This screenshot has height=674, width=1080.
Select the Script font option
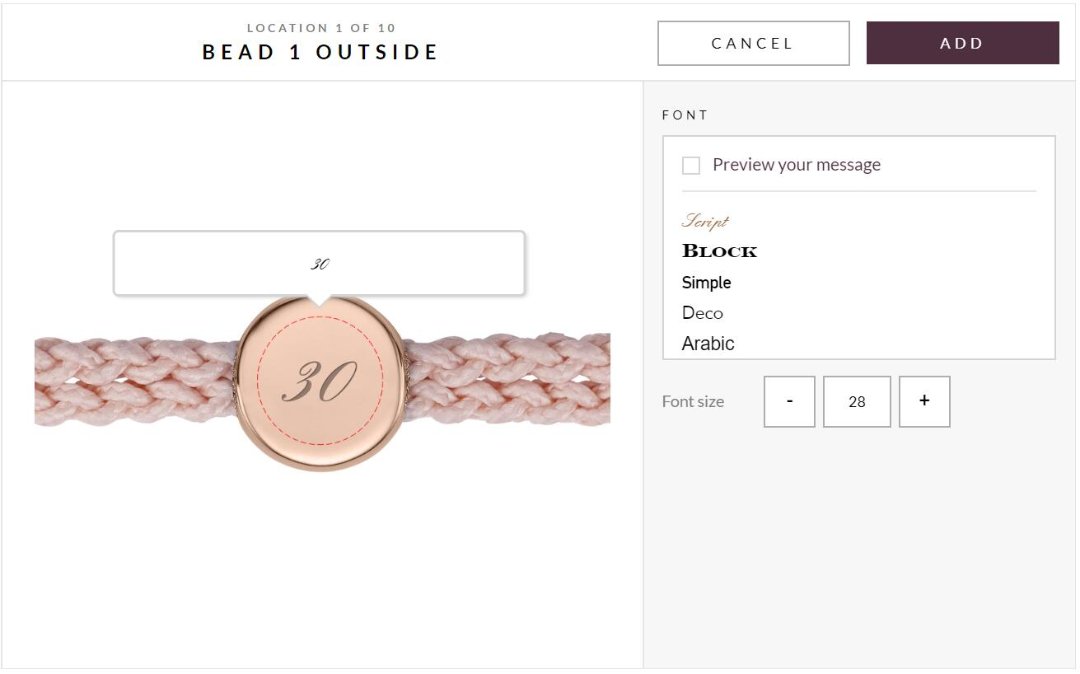(x=705, y=221)
